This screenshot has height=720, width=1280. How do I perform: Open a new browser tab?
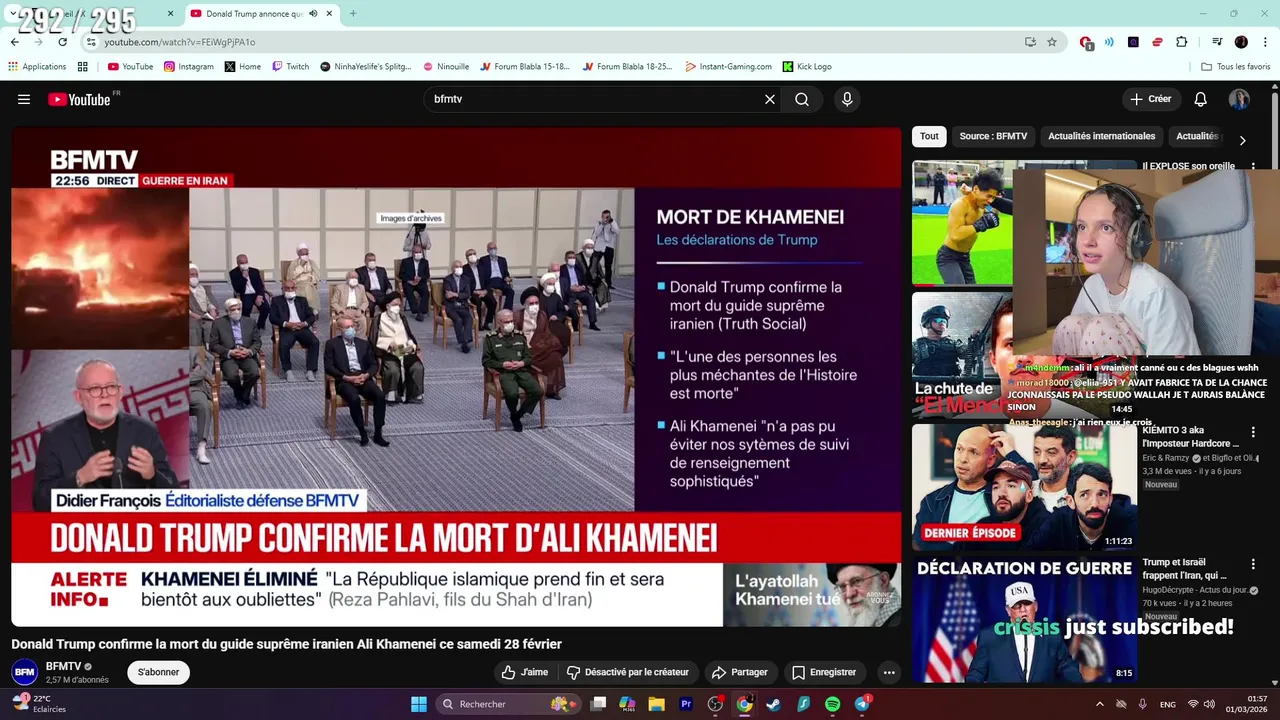[x=353, y=14]
